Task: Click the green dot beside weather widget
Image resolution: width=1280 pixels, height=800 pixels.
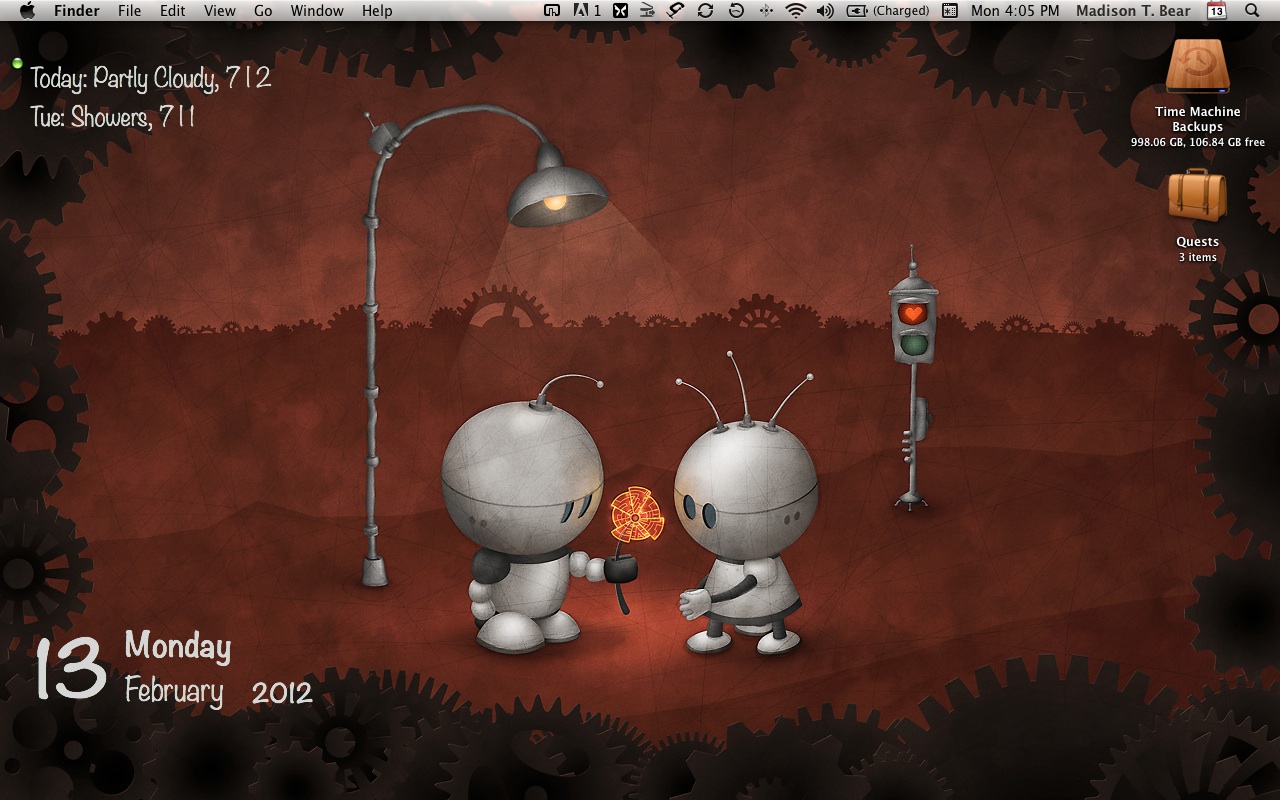Action: click(x=17, y=63)
